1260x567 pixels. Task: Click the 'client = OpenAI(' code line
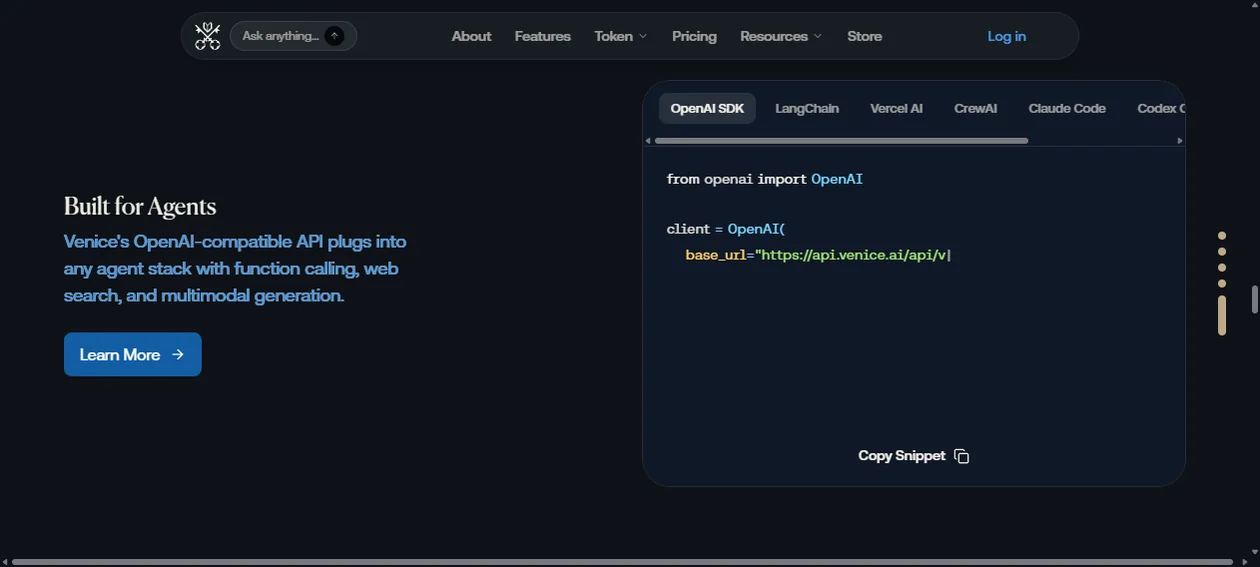pos(726,229)
